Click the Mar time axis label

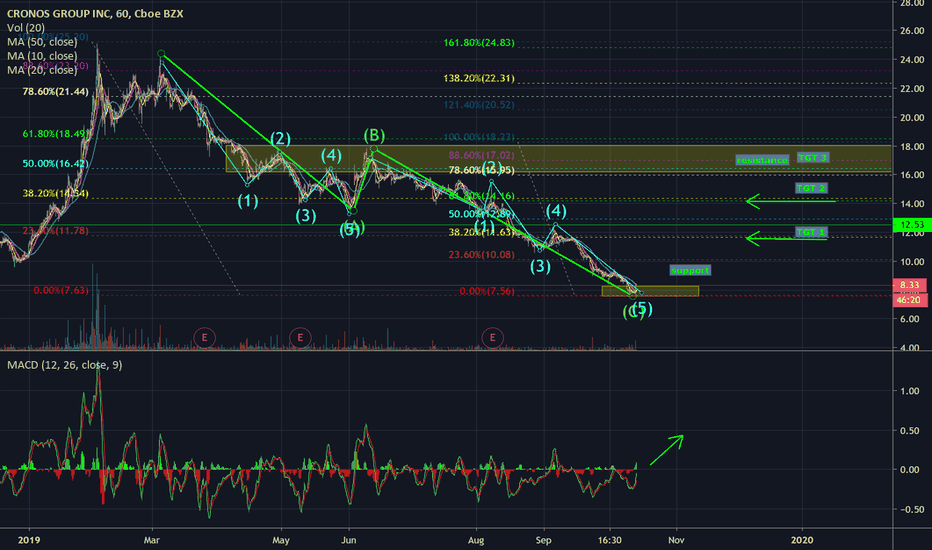coord(152,540)
